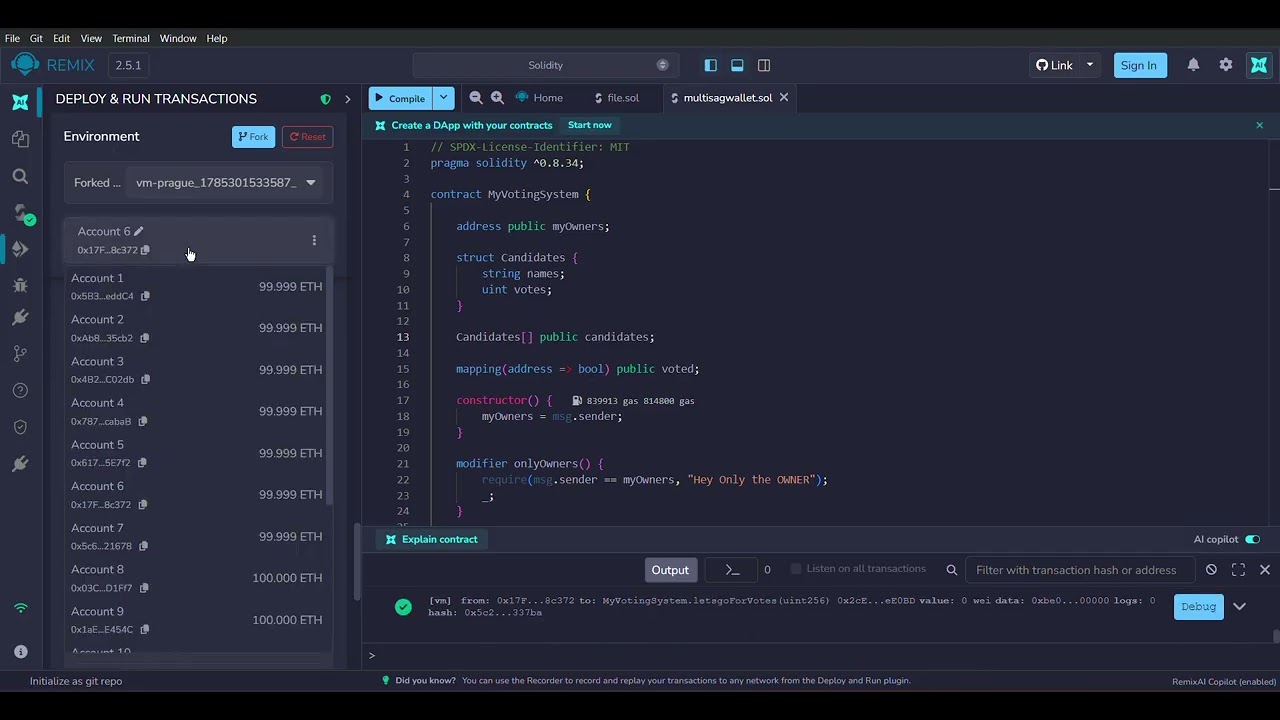The width and height of the screenshot is (1280, 720).
Task: Open Account 6 three-dot options menu
Action: point(314,240)
